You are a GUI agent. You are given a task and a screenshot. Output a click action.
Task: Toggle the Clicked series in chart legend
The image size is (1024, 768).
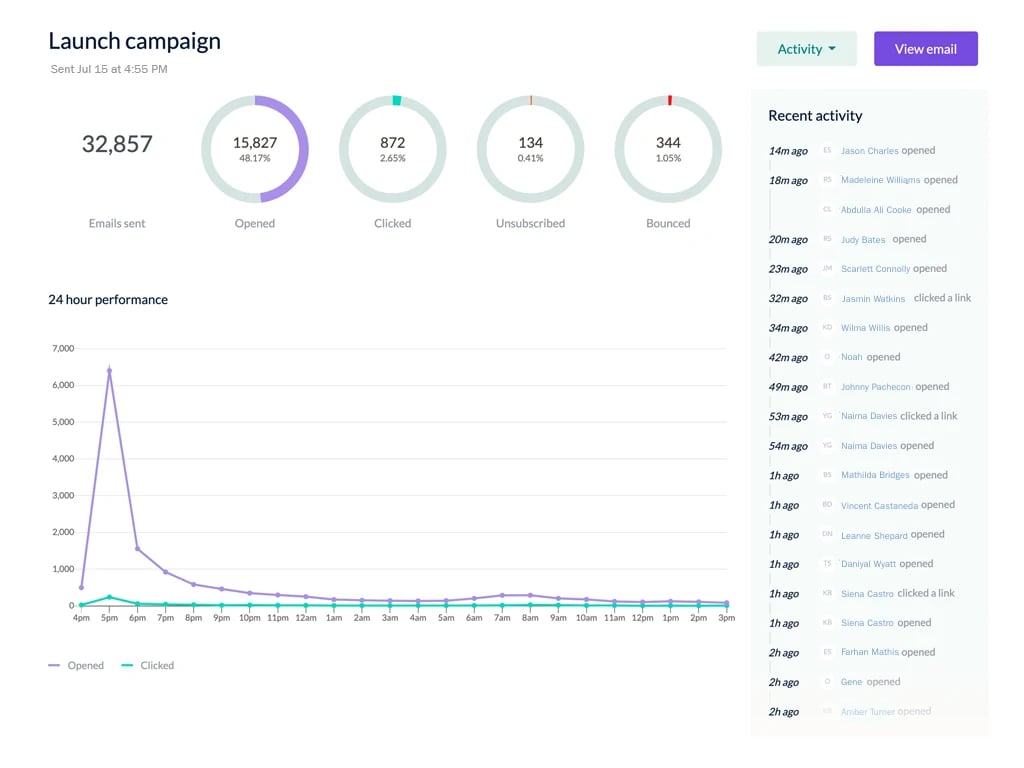click(148, 665)
